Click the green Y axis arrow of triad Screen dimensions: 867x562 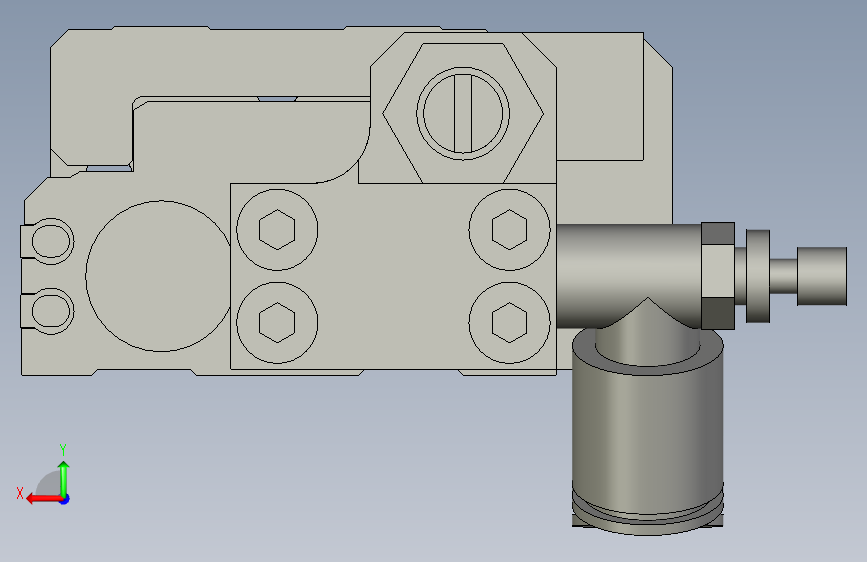click(64, 479)
